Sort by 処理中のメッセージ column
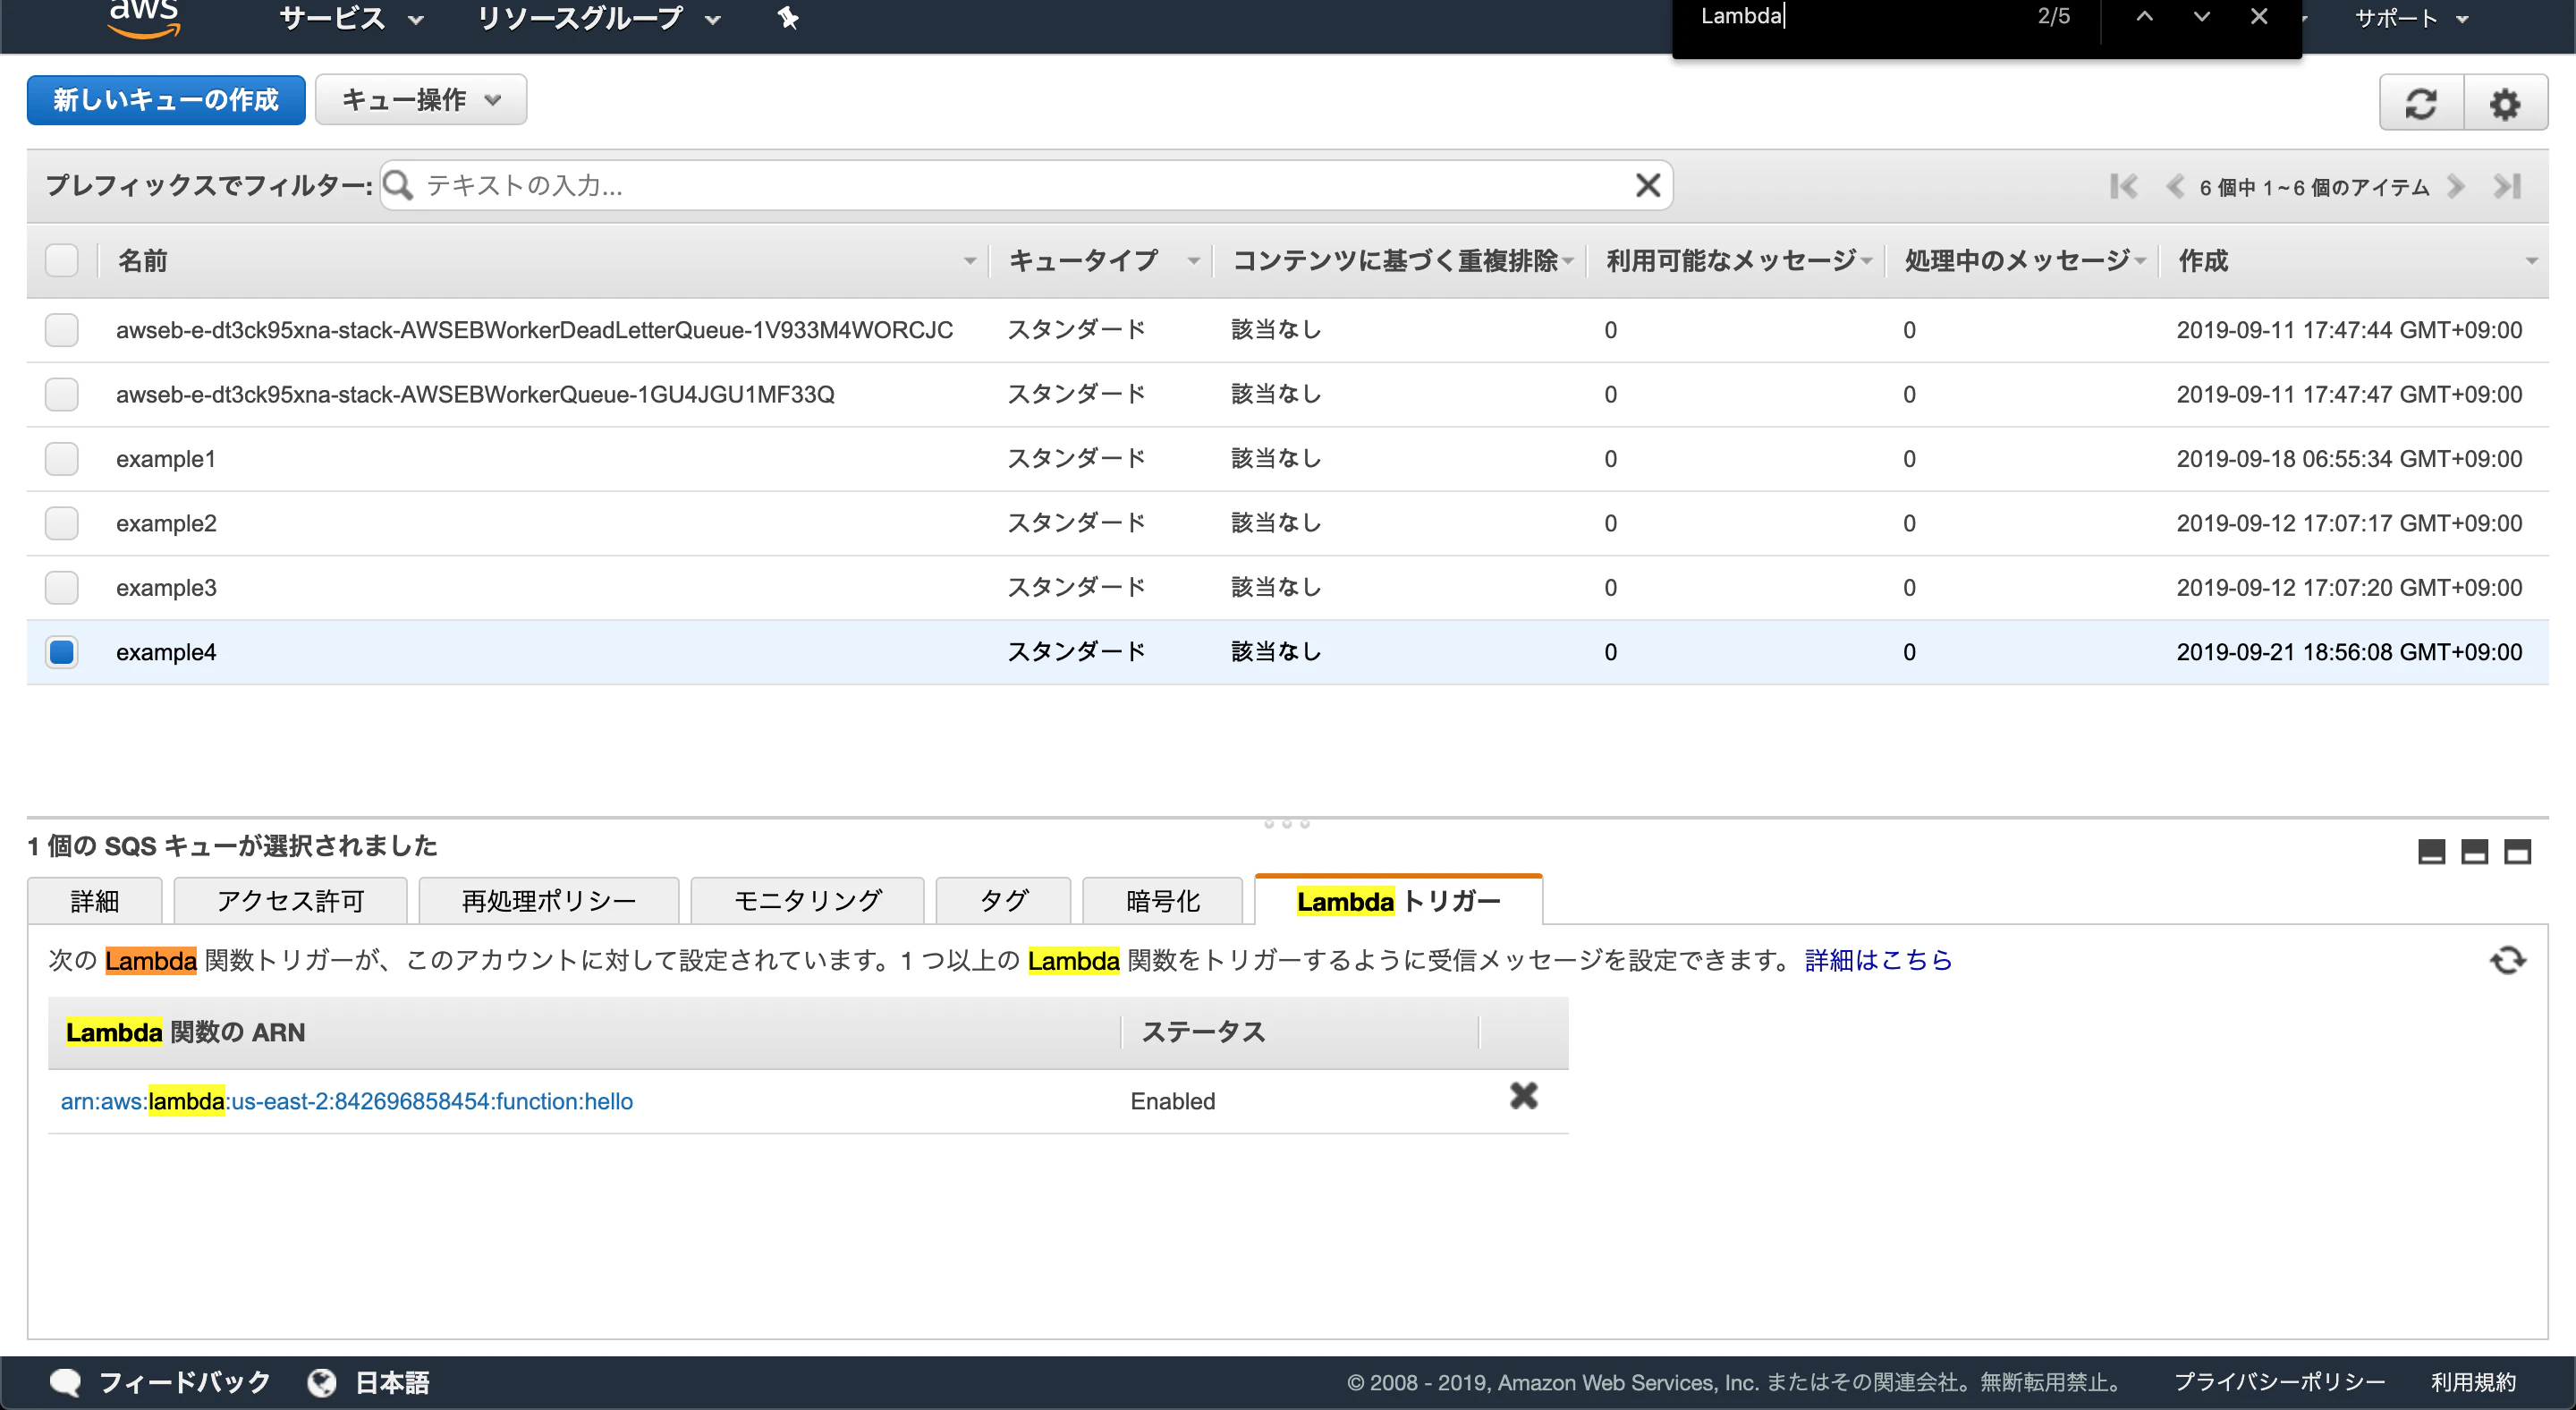Screen dimensions: 2576x1410 click(2022, 261)
